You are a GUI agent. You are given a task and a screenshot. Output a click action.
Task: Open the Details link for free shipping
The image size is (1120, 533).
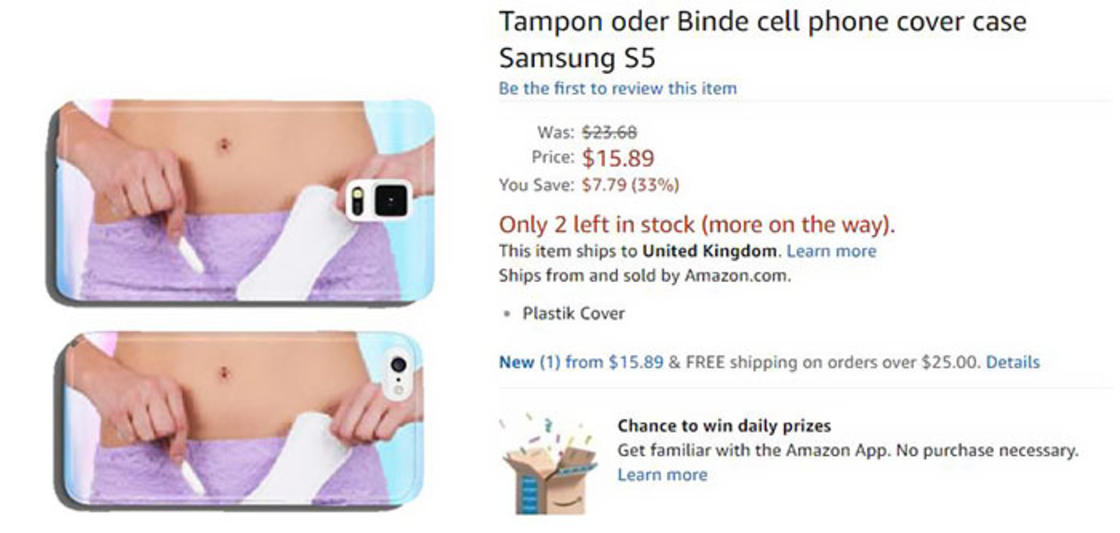point(1012,362)
